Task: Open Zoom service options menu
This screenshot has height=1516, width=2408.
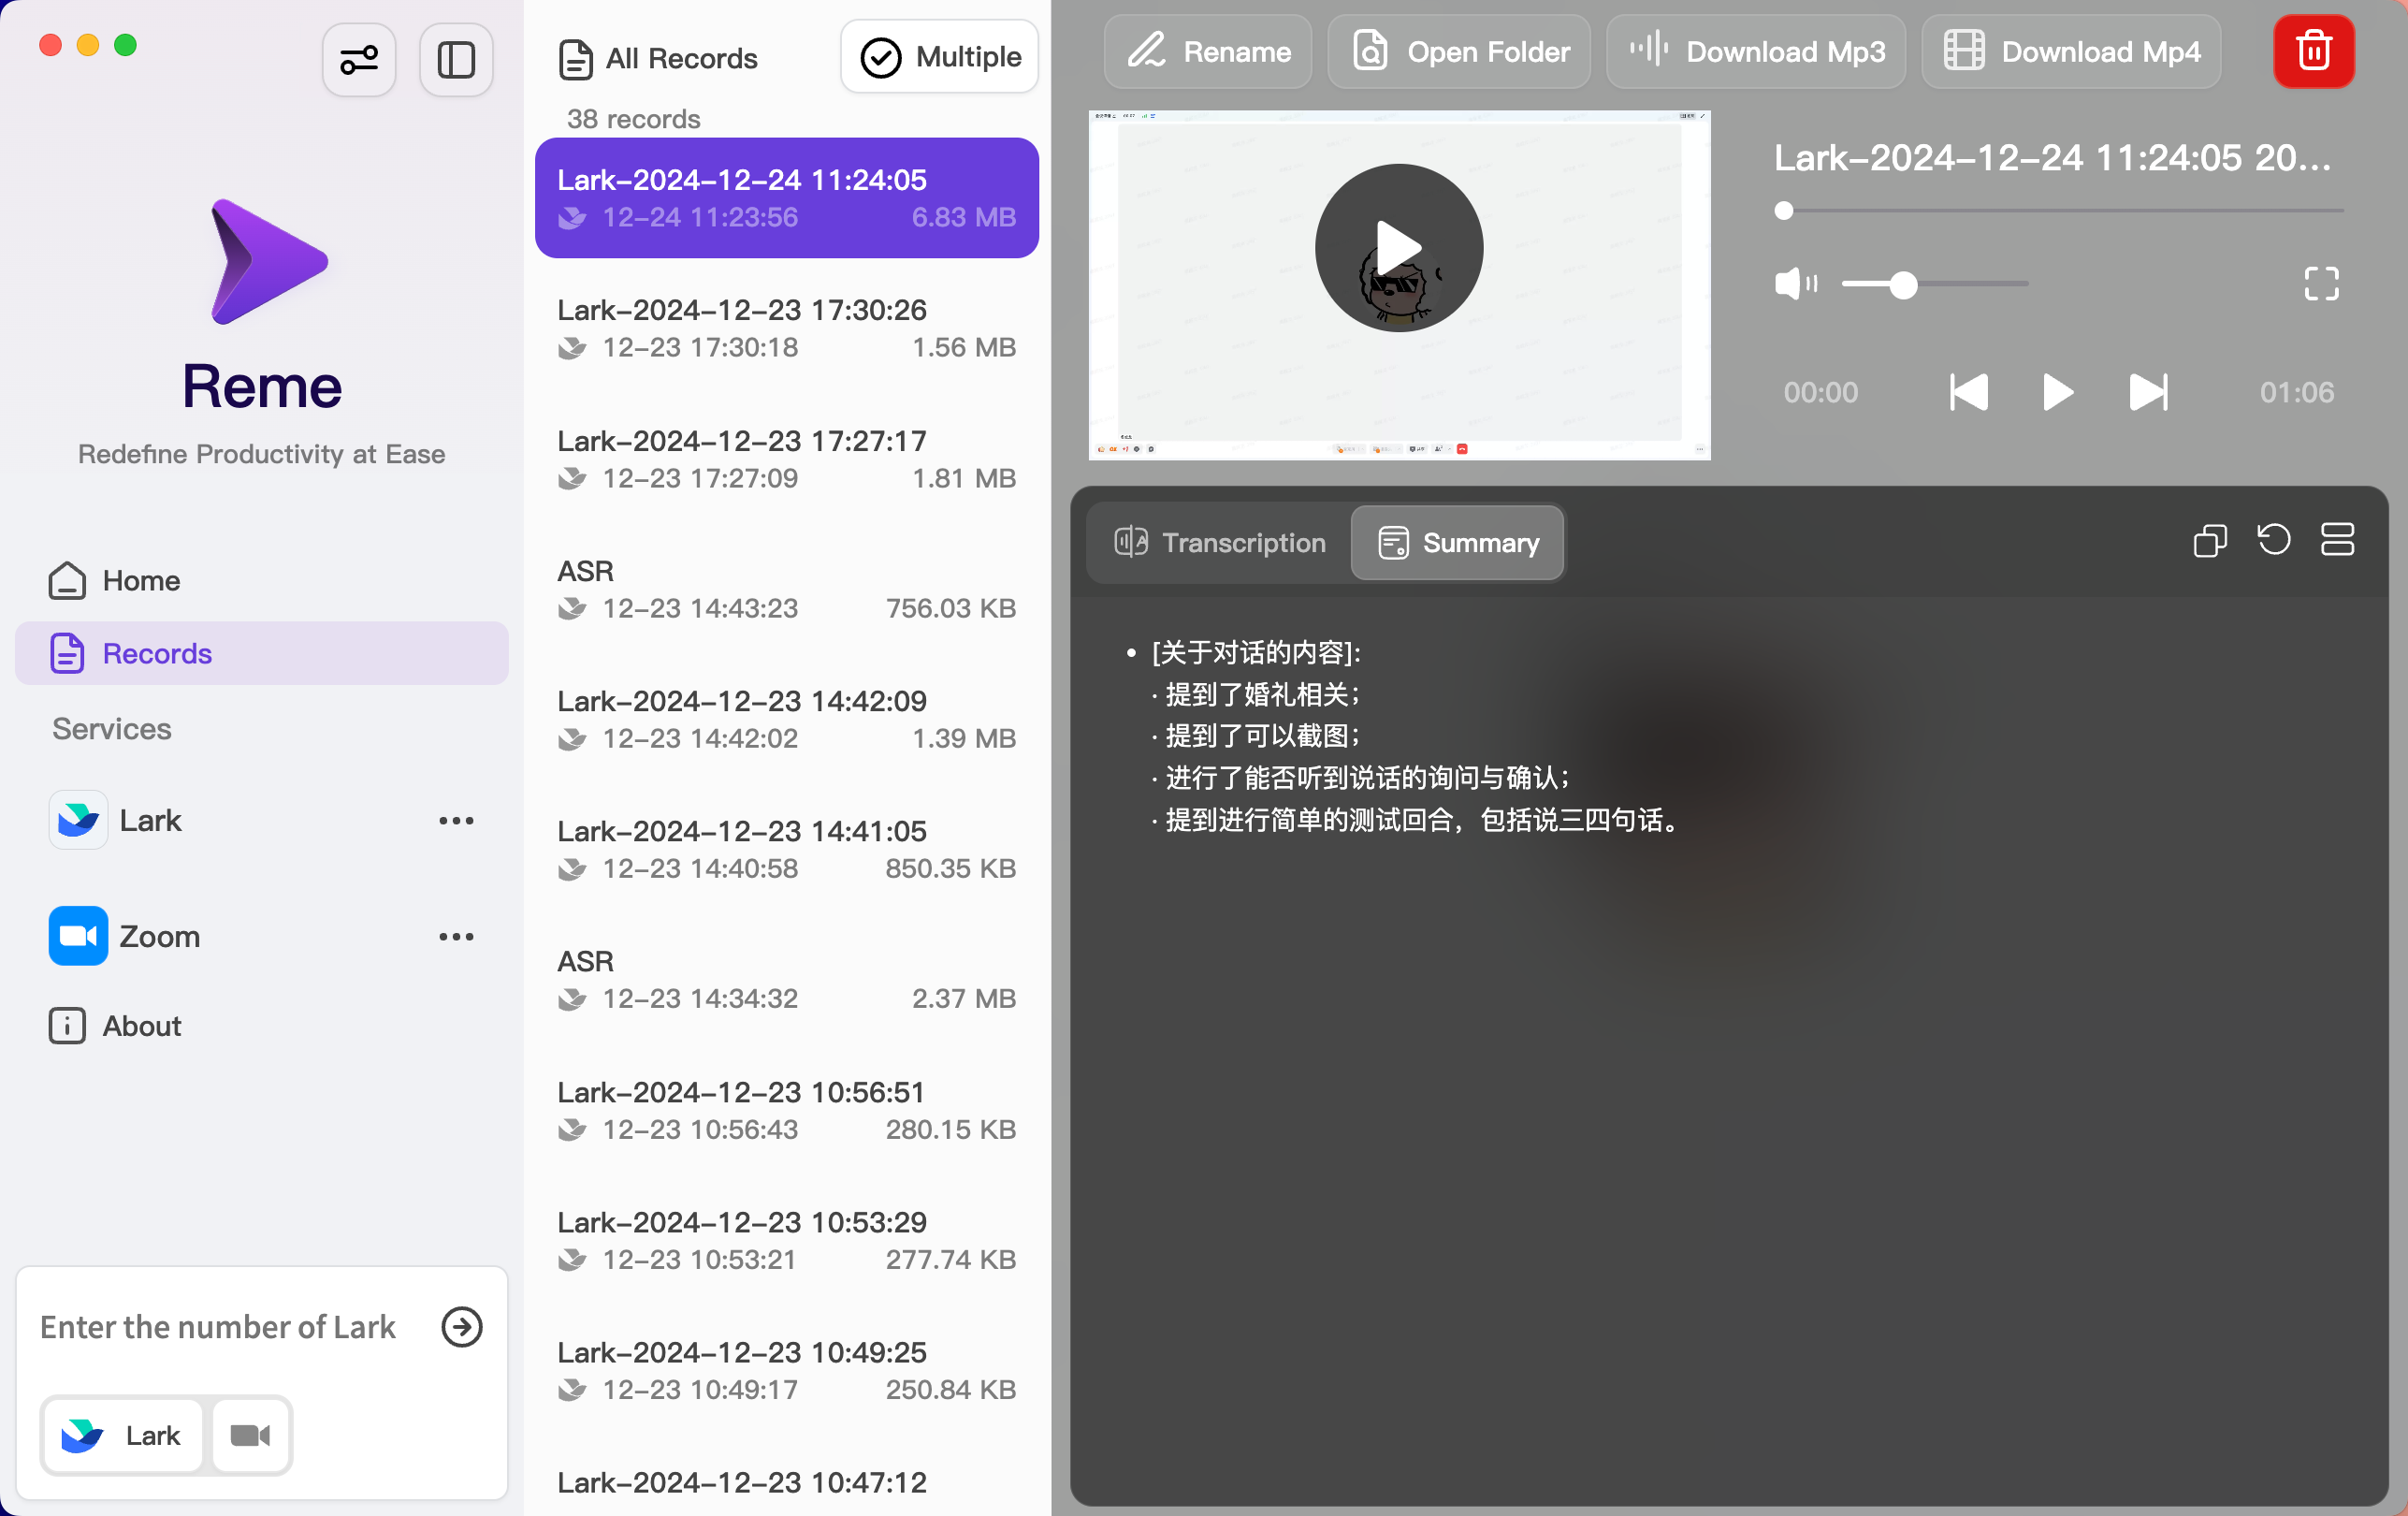Action: coord(456,937)
